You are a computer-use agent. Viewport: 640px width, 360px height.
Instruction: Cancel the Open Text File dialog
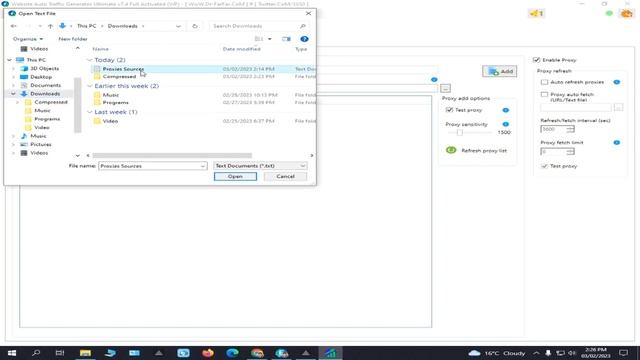click(x=285, y=177)
